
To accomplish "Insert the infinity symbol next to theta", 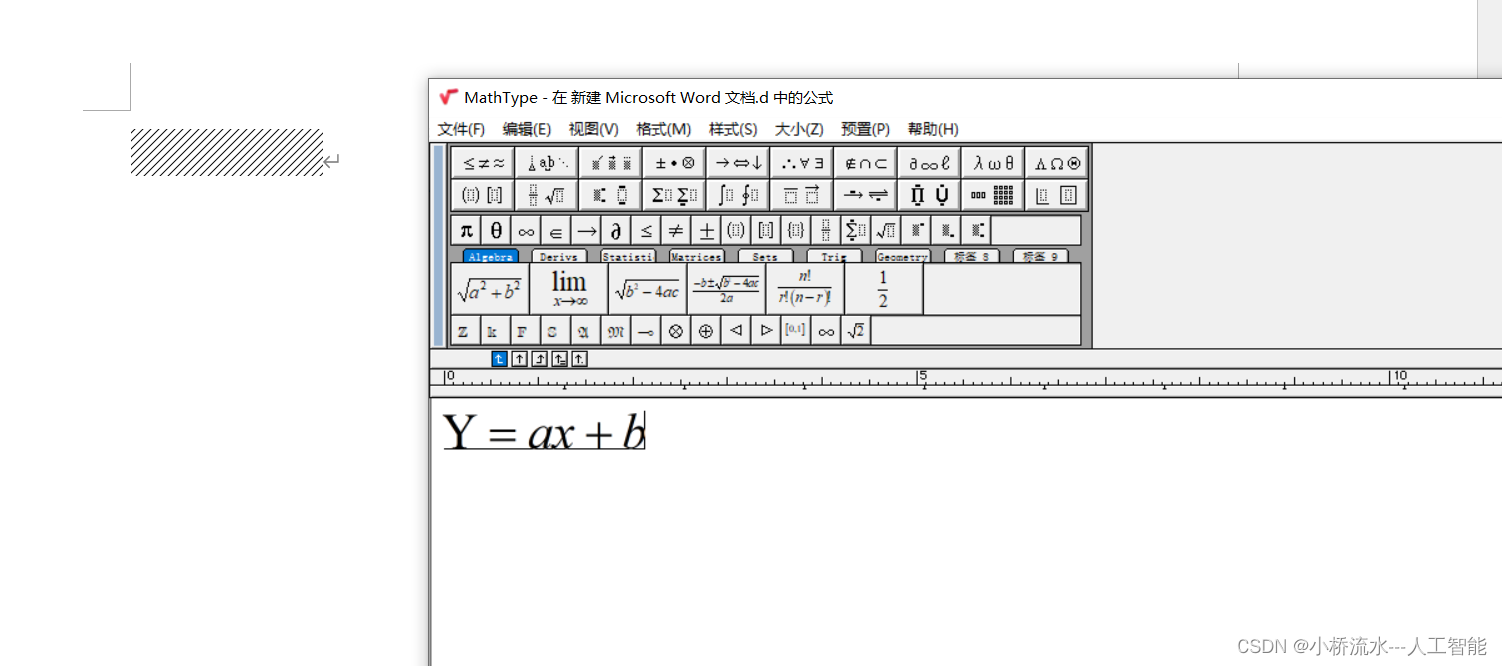I will point(526,231).
